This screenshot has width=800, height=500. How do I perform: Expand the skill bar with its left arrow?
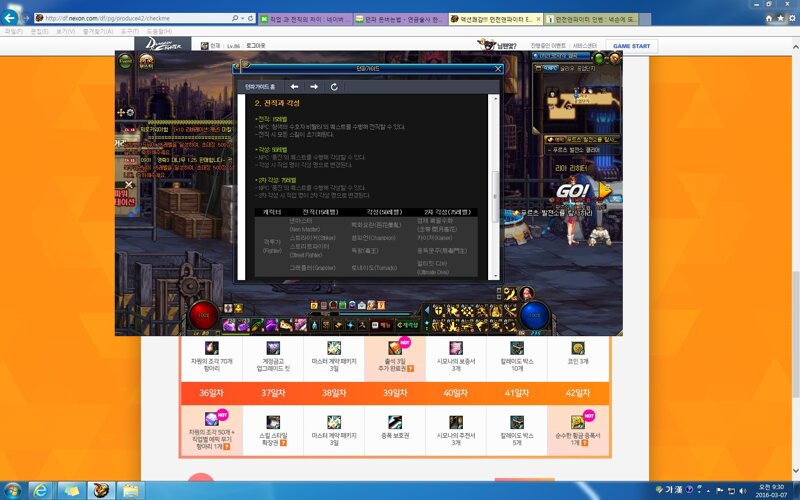point(427,309)
